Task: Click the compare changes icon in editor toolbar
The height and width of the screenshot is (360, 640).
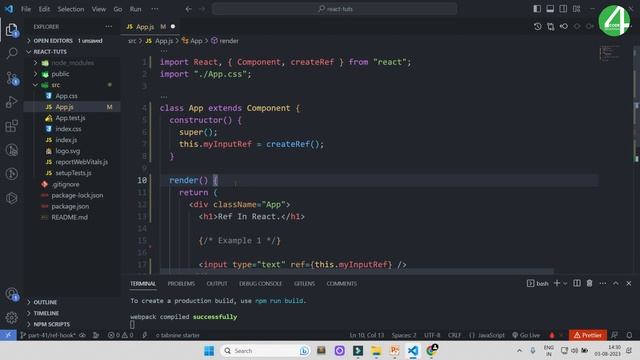Action: click(551, 27)
